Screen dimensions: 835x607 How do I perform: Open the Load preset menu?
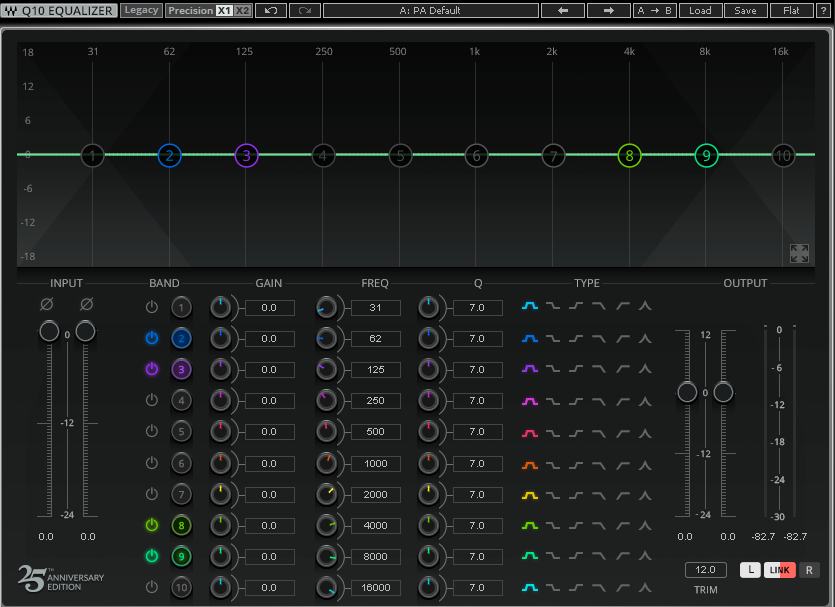[700, 10]
